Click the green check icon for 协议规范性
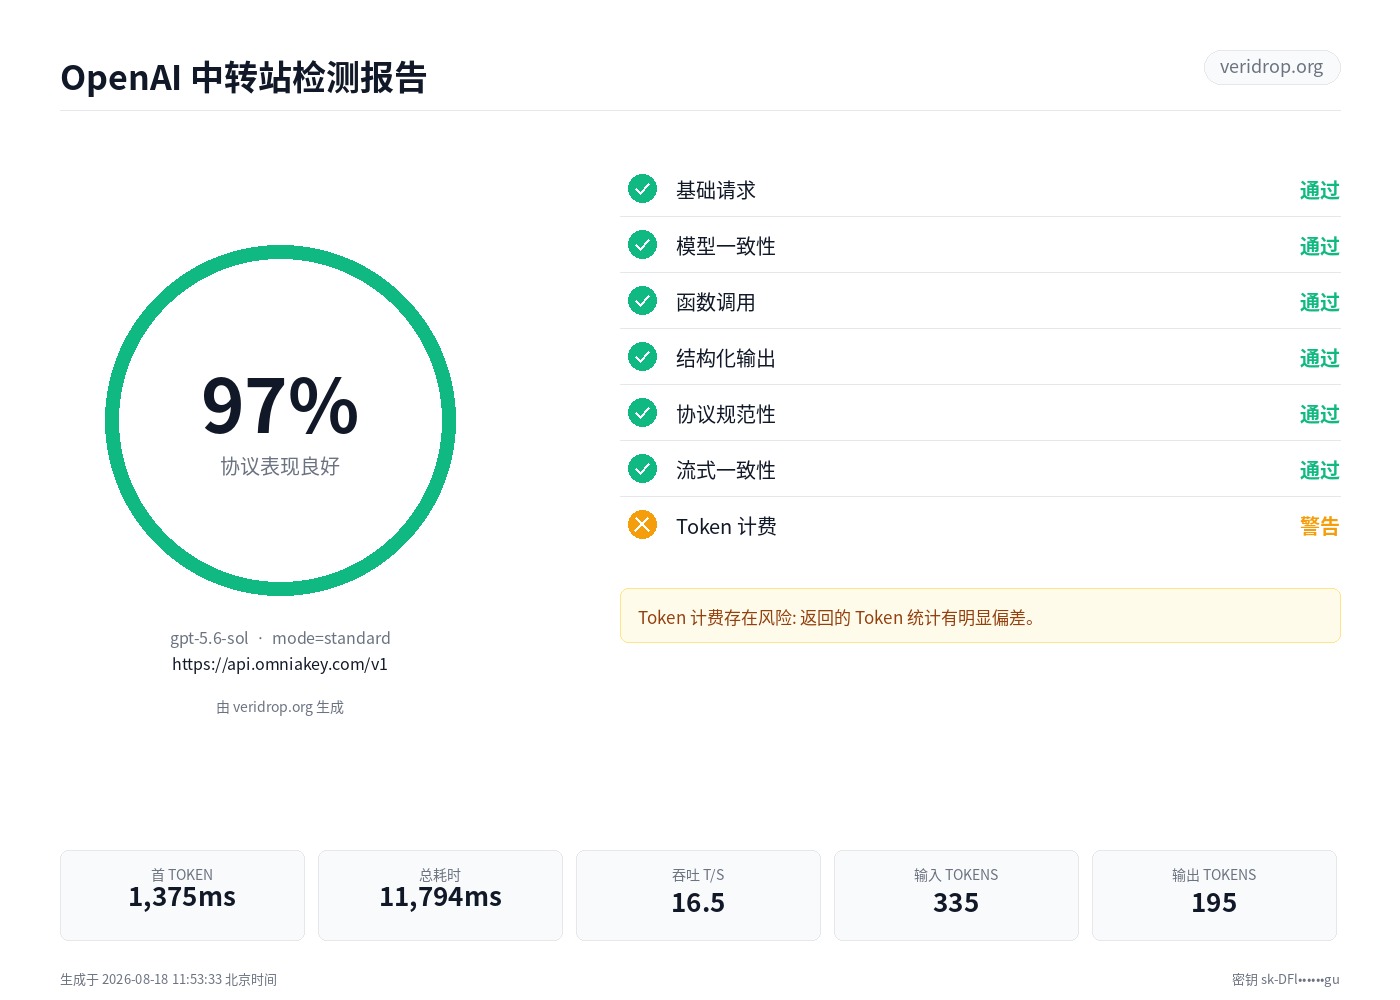The image size is (1400, 1000). point(642,413)
